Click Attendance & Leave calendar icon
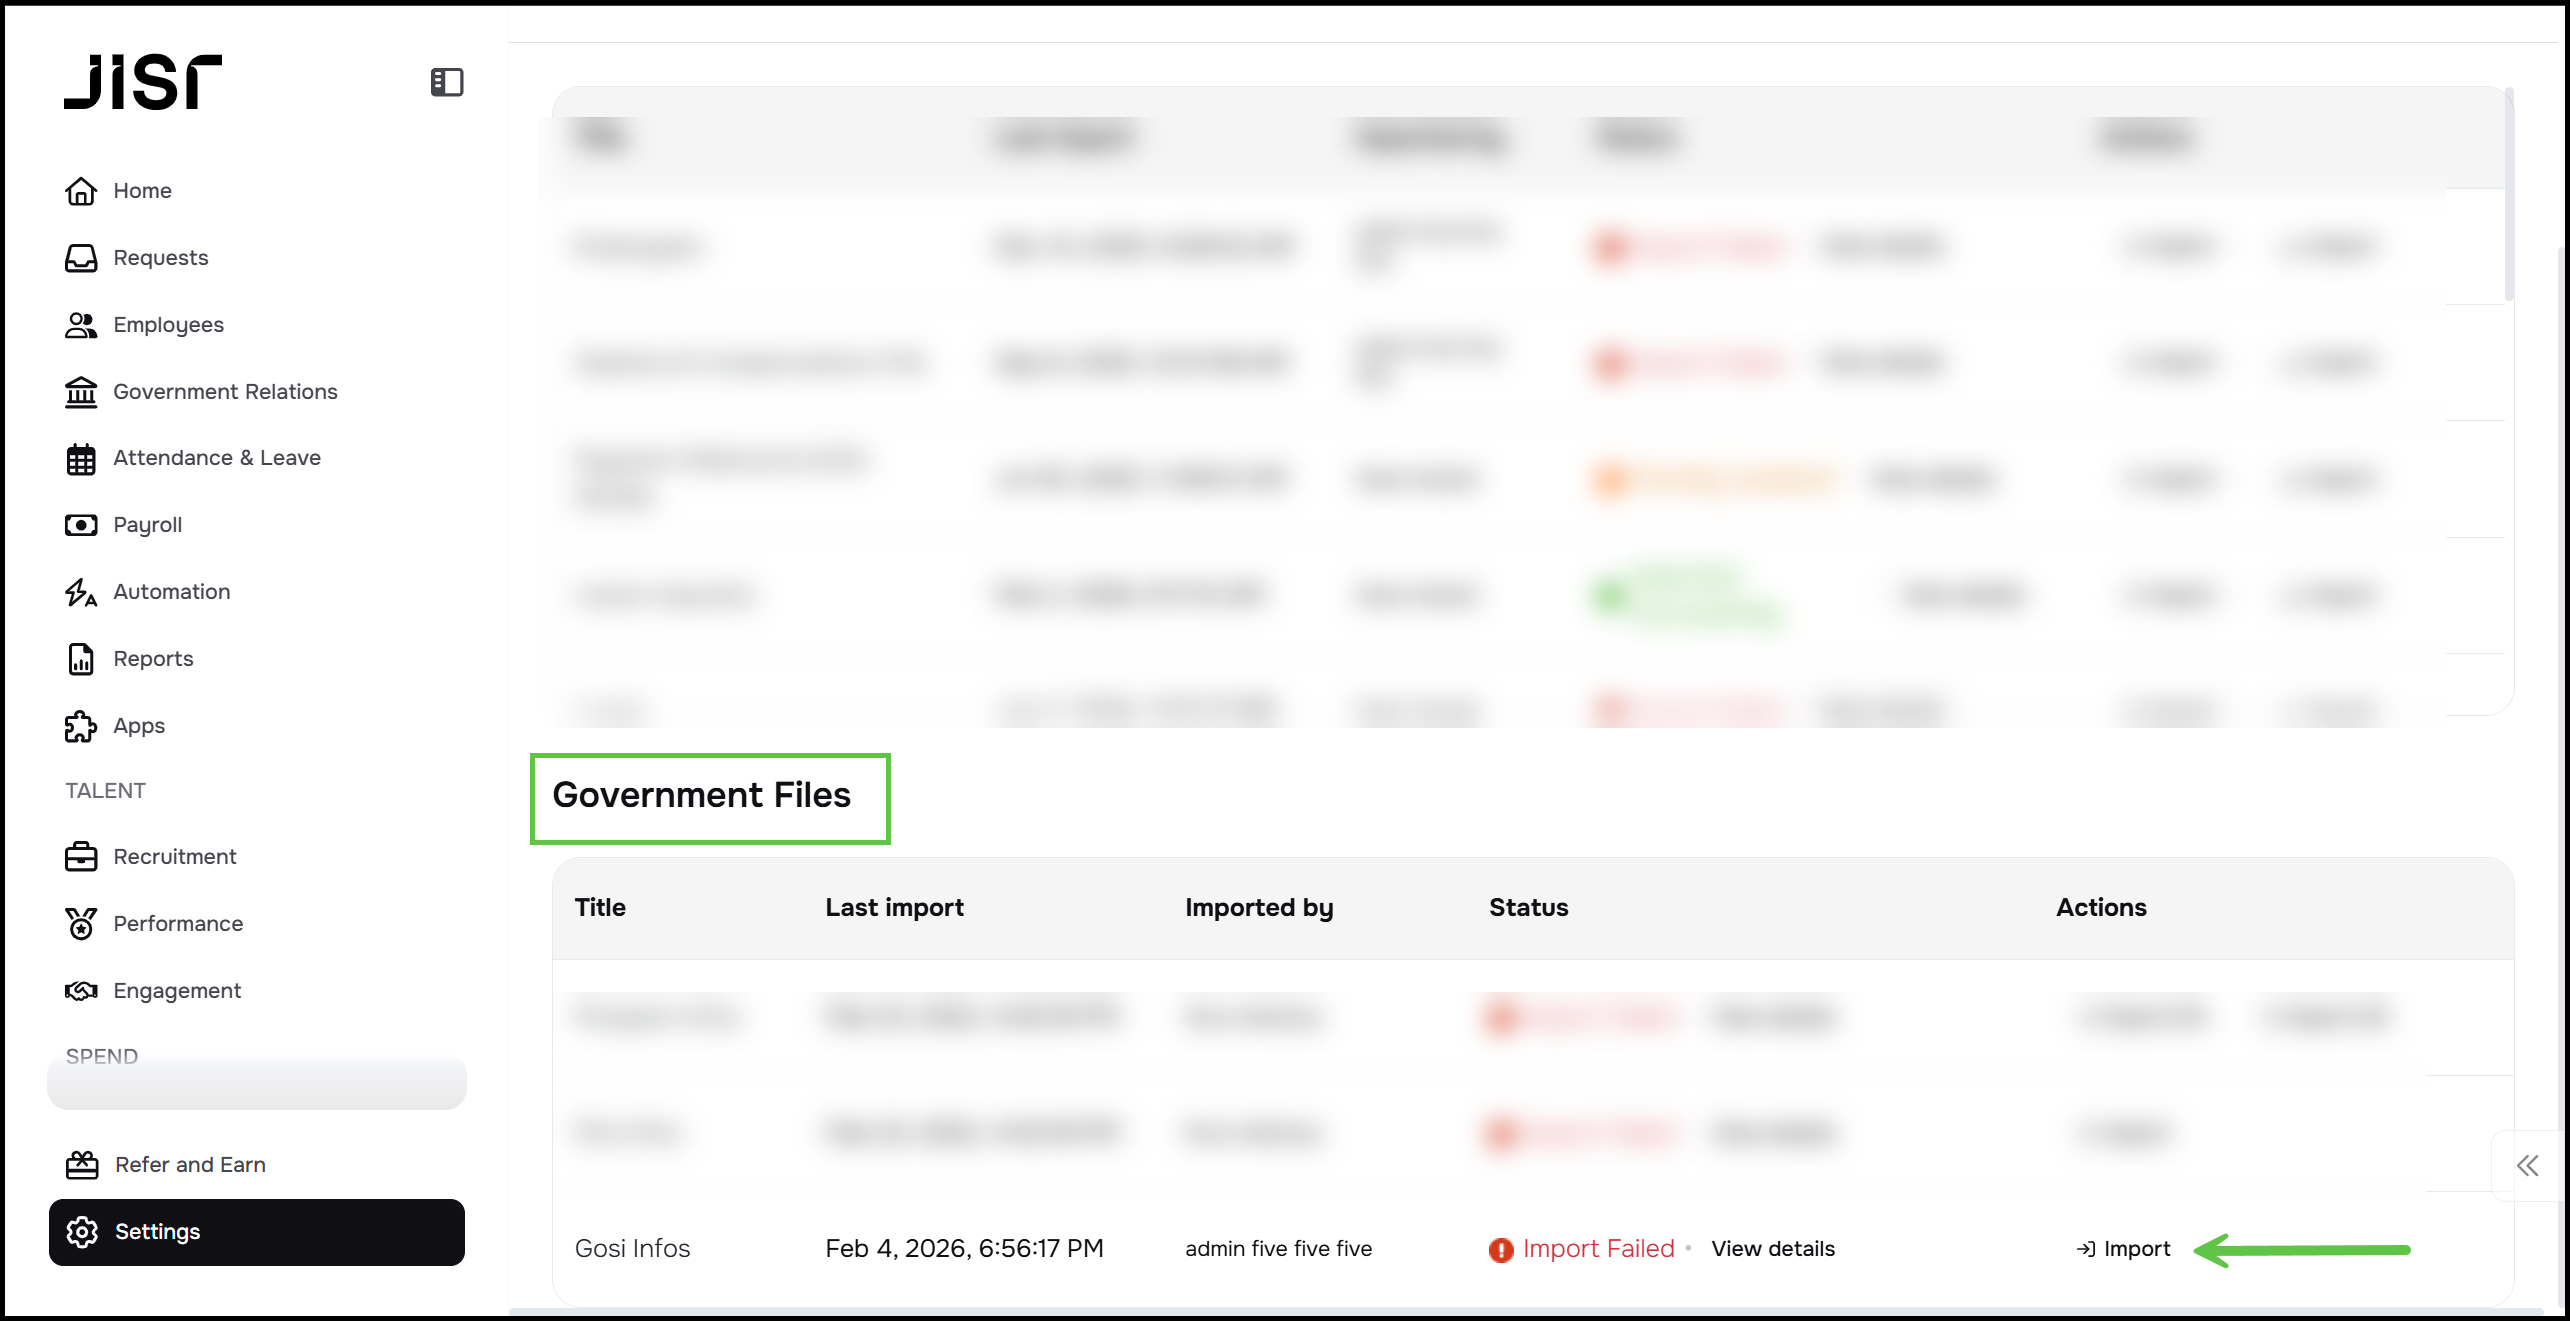 [x=81, y=459]
